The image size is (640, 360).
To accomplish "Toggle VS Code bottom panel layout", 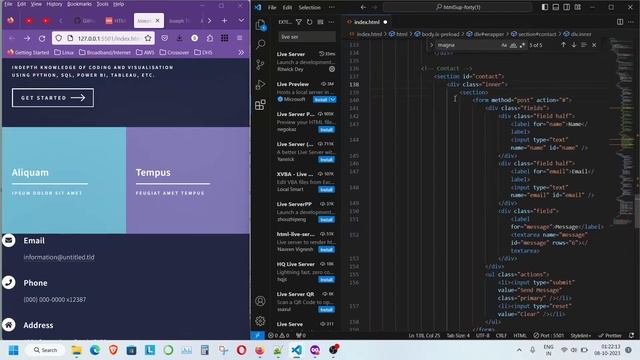I will (556, 7).
